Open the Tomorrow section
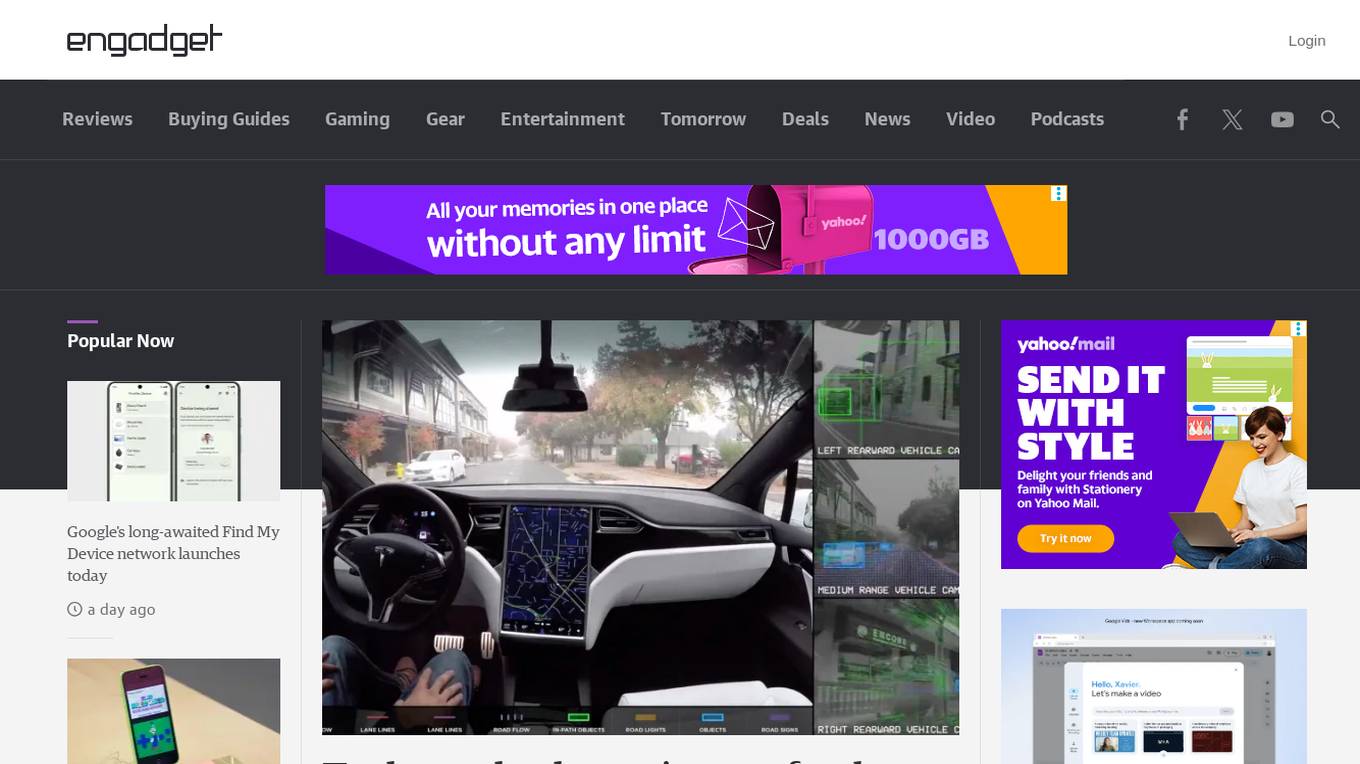The width and height of the screenshot is (1360, 764). (x=703, y=119)
